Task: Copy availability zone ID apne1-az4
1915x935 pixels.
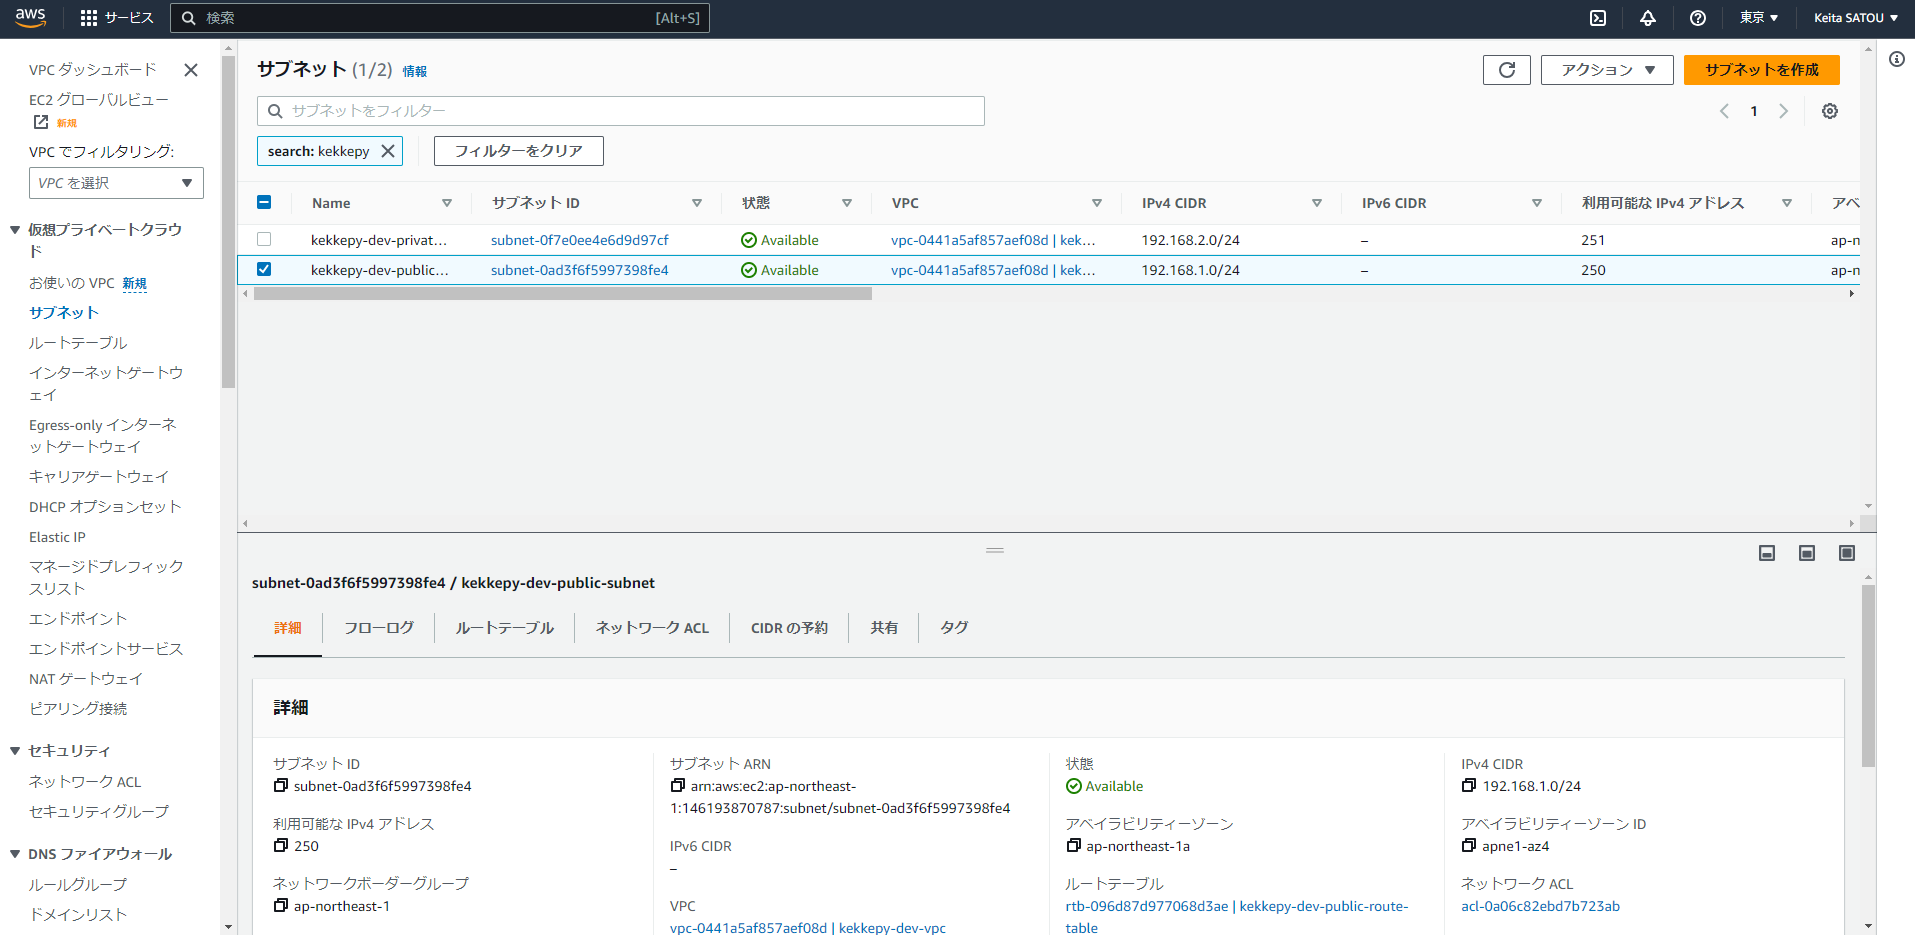Action: (1469, 846)
